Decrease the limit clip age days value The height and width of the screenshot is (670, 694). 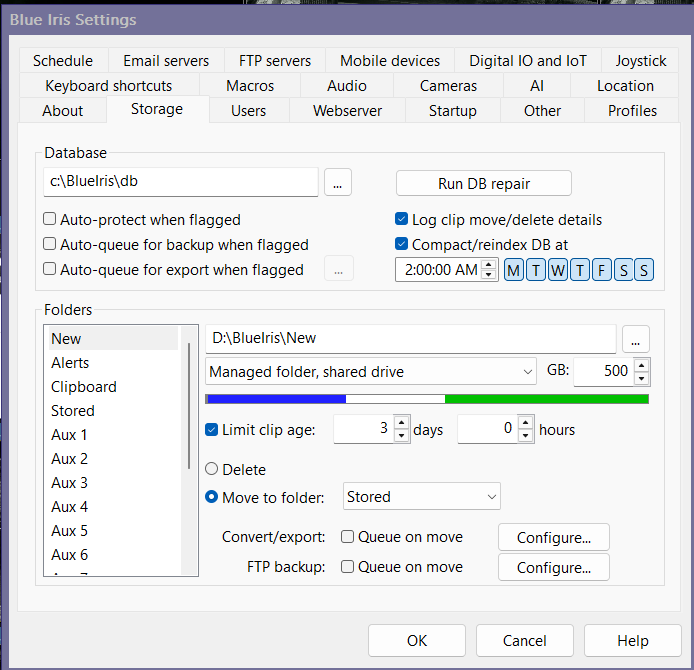(x=401, y=436)
